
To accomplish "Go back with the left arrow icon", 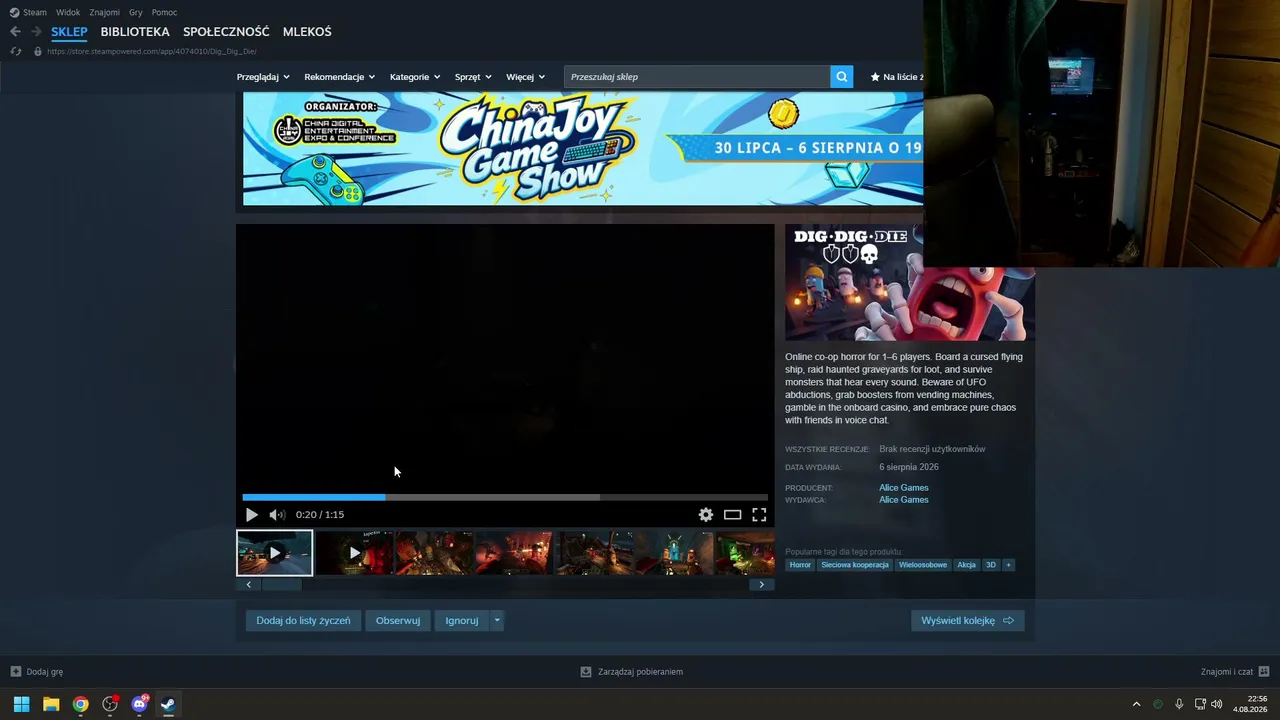I will (x=15, y=32).
